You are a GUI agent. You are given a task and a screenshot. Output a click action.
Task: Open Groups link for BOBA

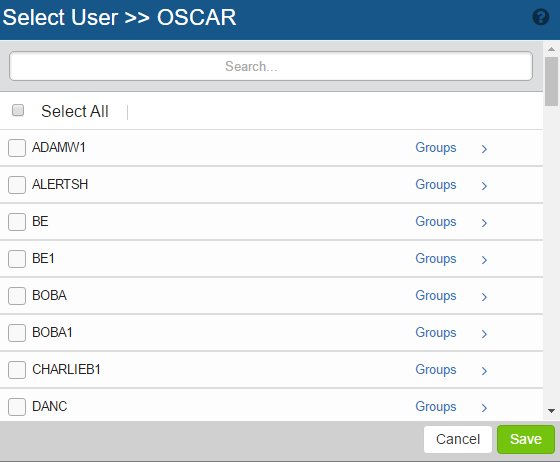[x=436, y=296]
